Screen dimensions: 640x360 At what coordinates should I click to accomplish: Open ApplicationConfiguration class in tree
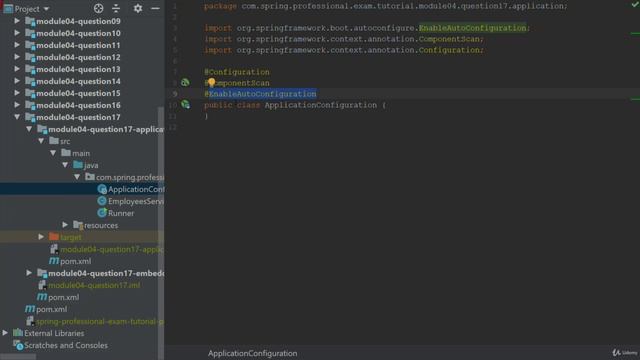tap(136, 189)
